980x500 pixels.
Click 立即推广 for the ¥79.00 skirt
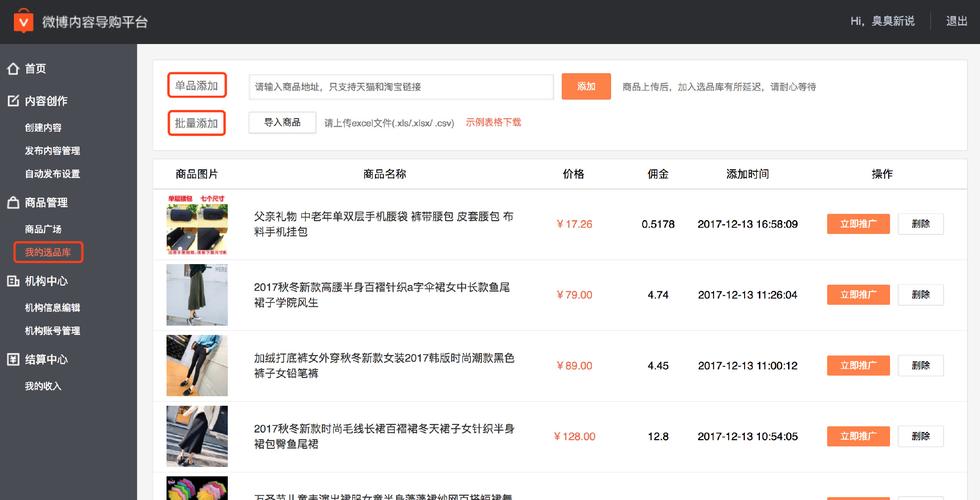coord(858,294)
